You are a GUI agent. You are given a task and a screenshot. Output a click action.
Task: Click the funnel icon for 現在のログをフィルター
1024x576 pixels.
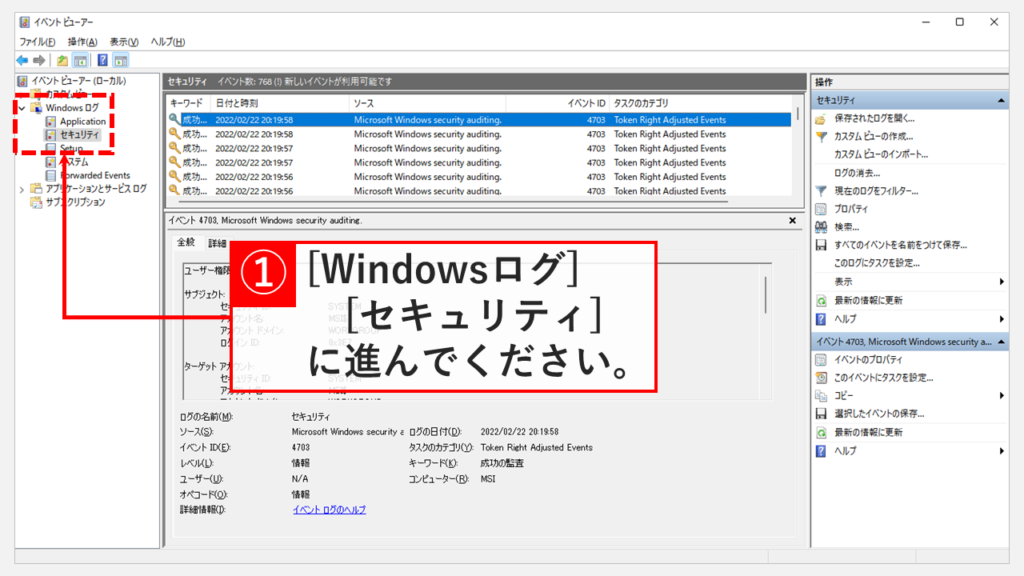click(821, 190)
